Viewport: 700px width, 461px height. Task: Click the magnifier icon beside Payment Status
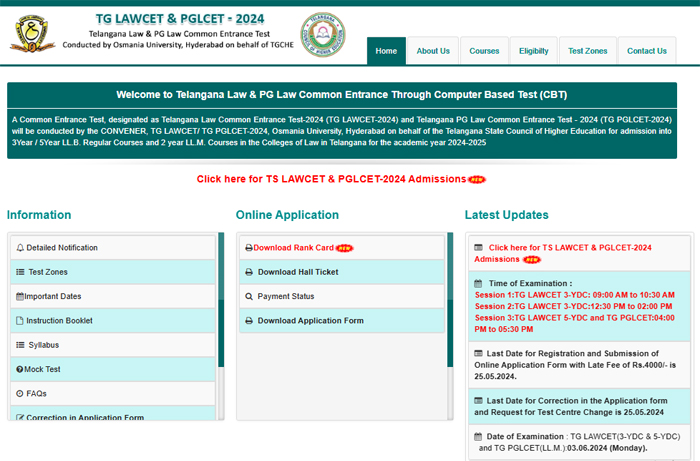click(x=249, y=296)
